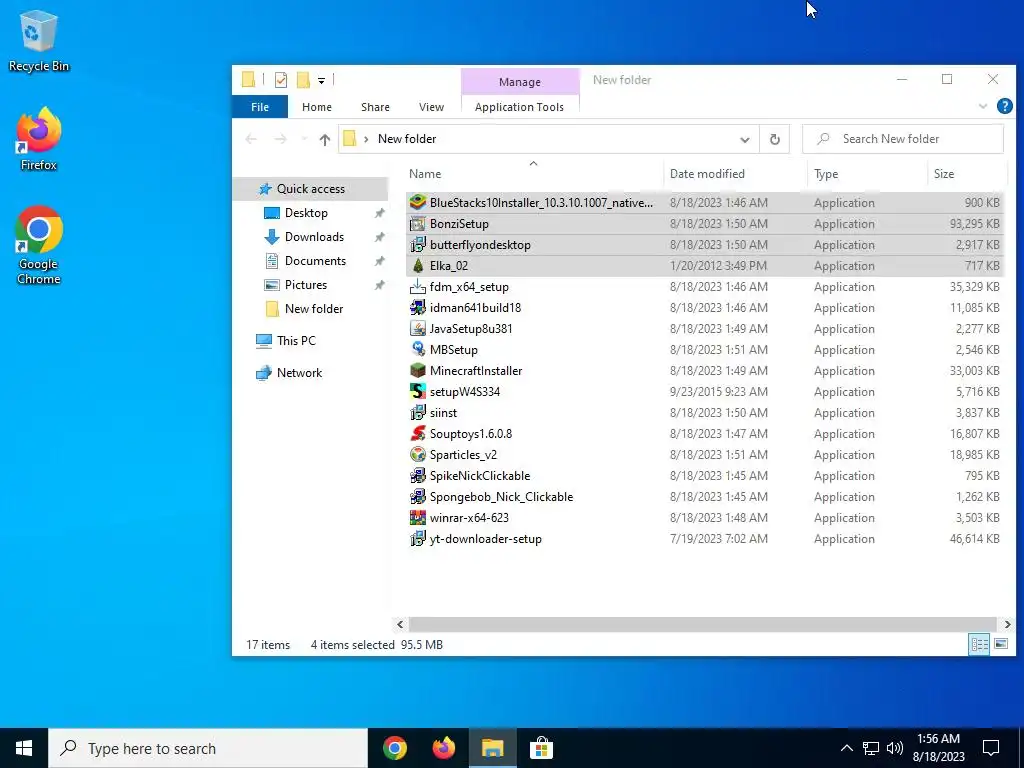Open the notification Action Center icon
Image resolution: width=1024 pixels, height=768 pixels.
point(991,748)
